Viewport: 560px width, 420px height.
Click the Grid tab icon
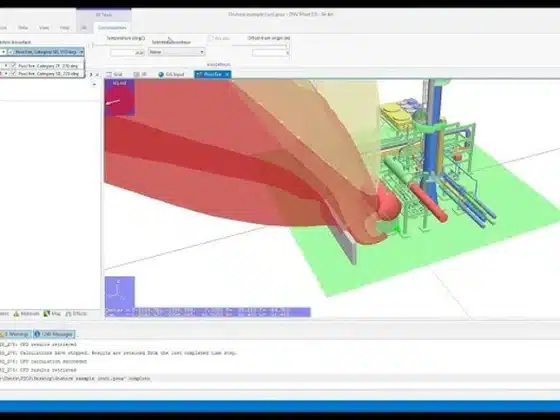[x=109, y=74]
